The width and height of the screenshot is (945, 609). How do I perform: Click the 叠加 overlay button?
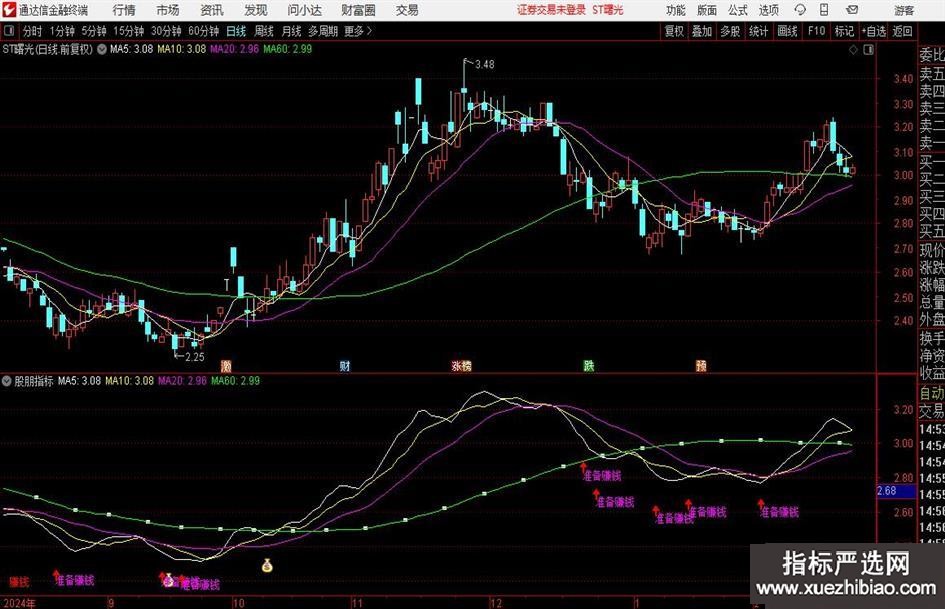click(x=702, y=31)
